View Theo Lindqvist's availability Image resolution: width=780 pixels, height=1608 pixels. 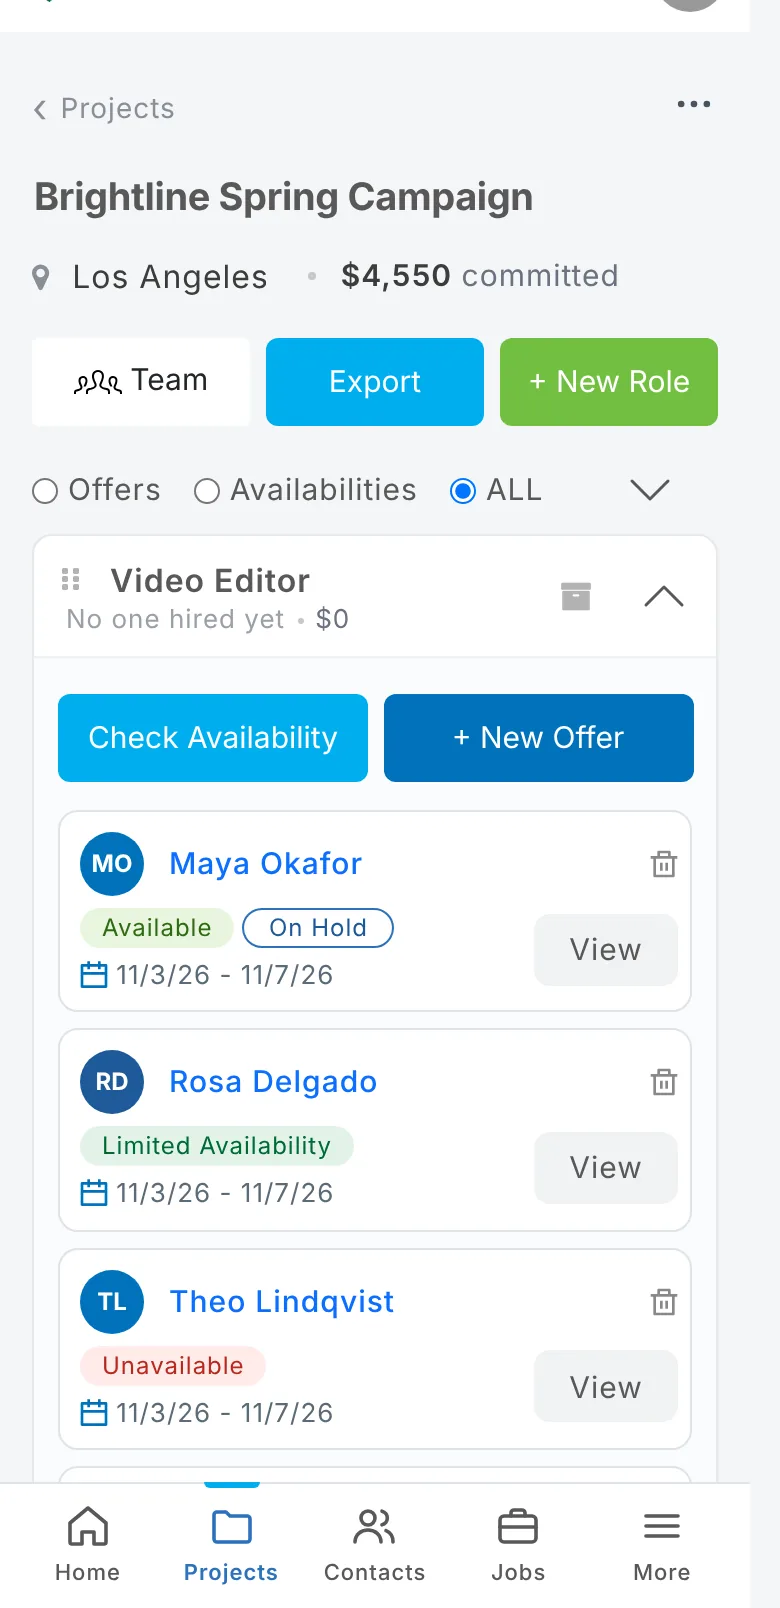click(606, 1388)
